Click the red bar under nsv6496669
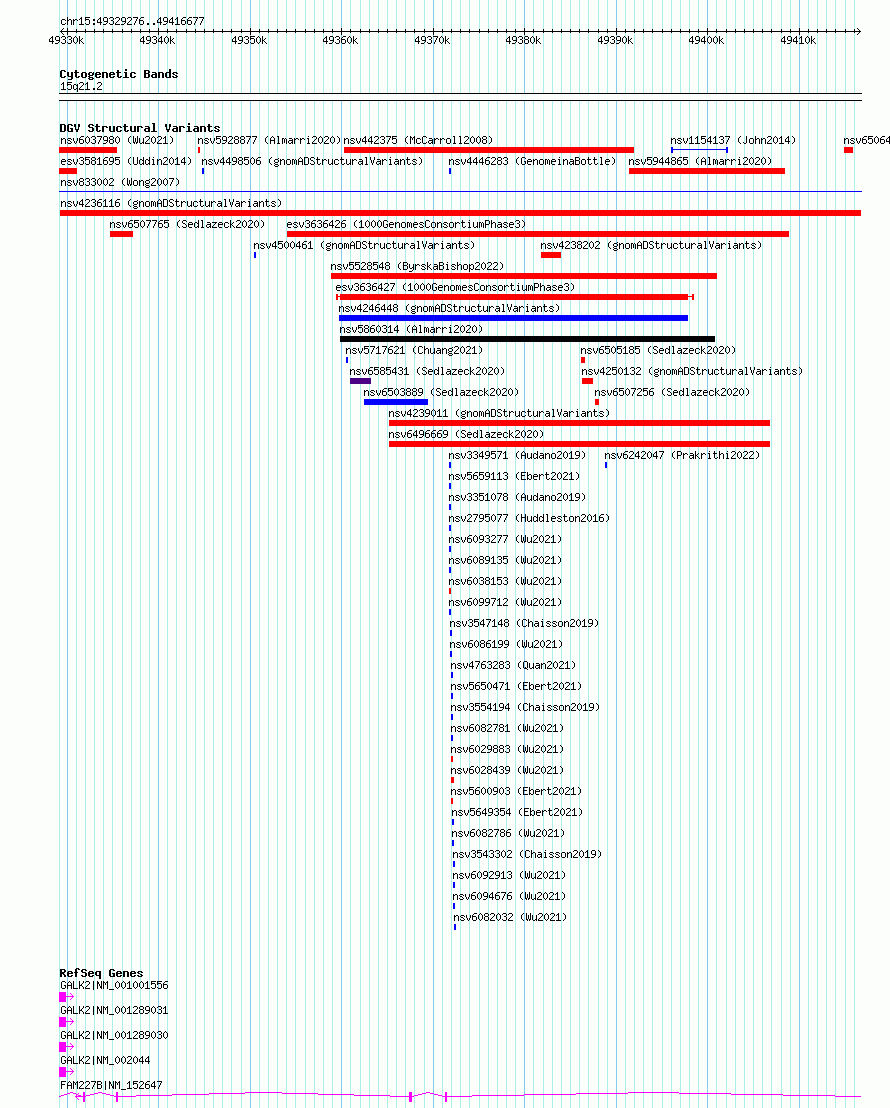 pos(580,444)
